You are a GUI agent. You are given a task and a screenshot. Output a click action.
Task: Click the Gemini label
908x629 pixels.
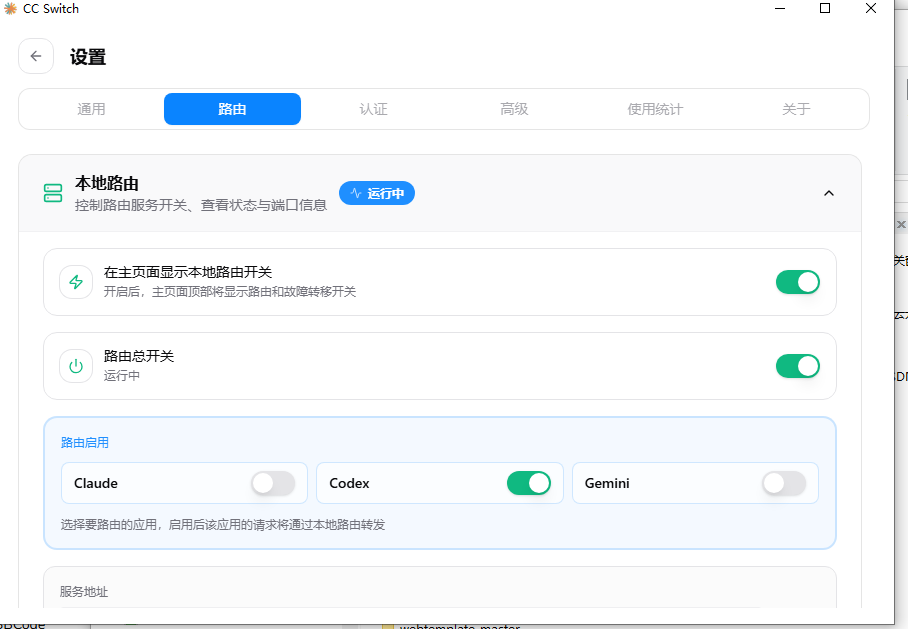click(x=607, y=483)
